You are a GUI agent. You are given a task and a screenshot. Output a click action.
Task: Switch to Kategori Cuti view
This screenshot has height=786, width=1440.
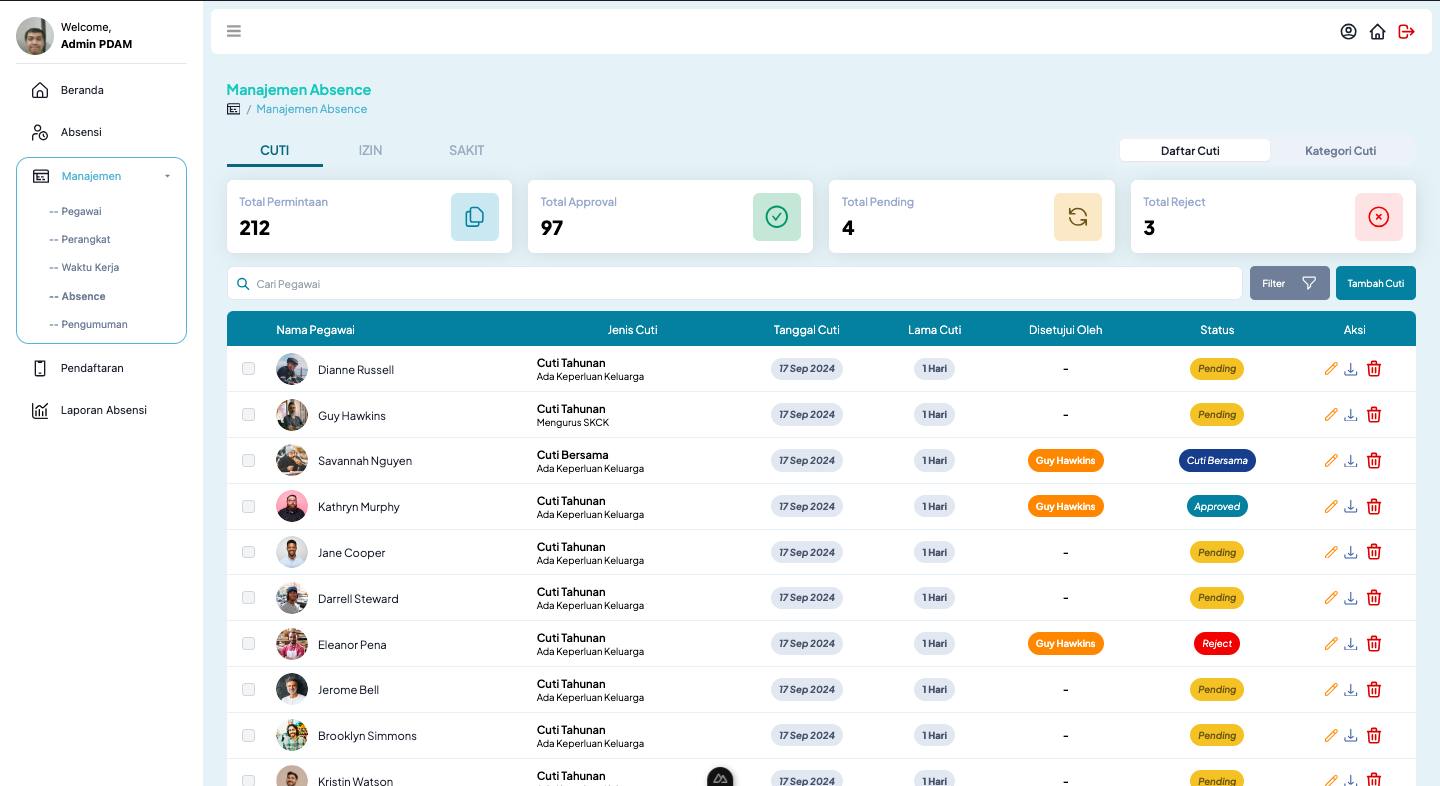tap(1340, 151)
